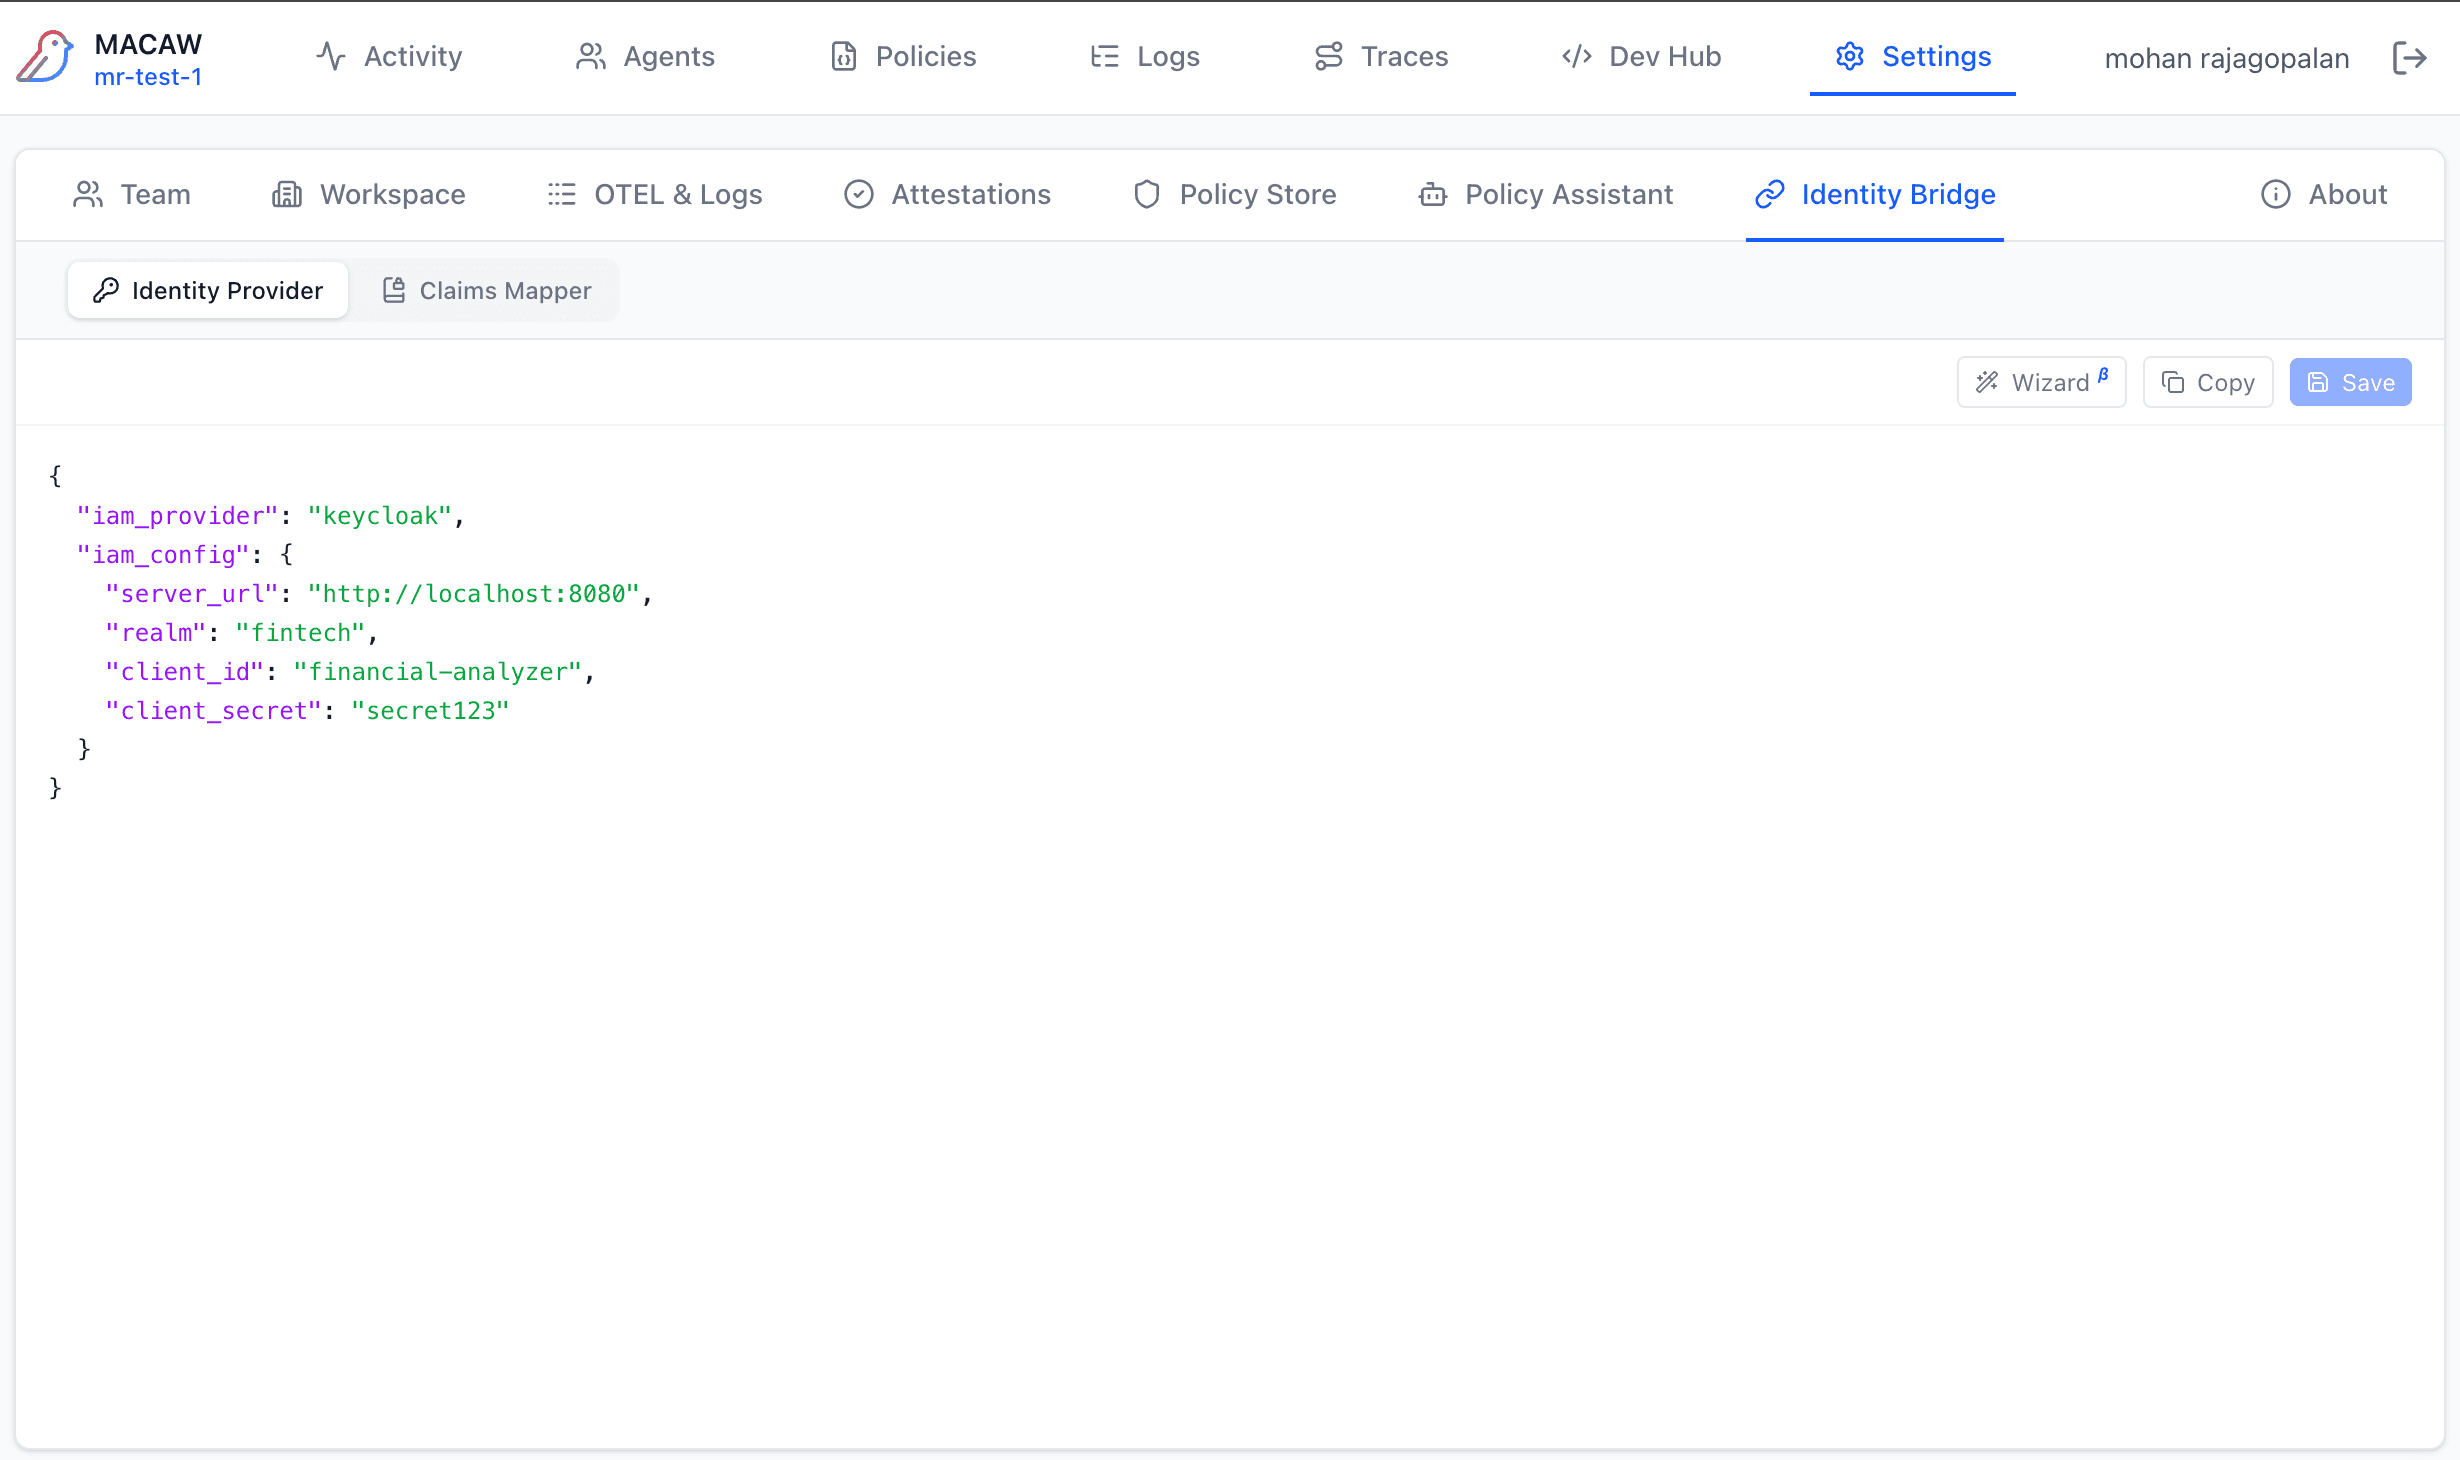Select the Settings nav item

coord(1913,57)
